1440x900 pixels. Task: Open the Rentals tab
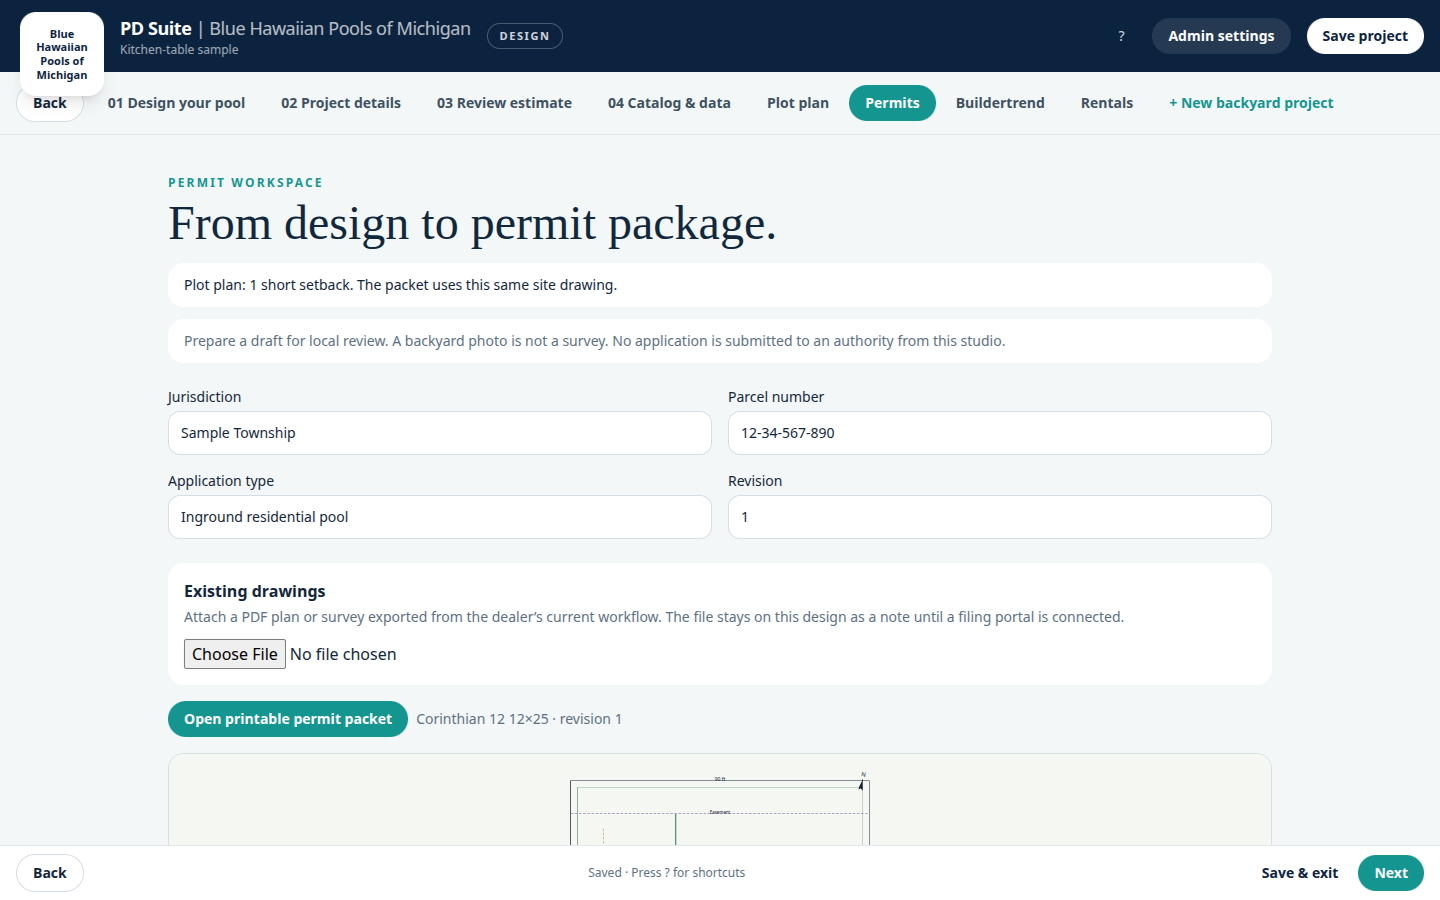coord(1107,103)
